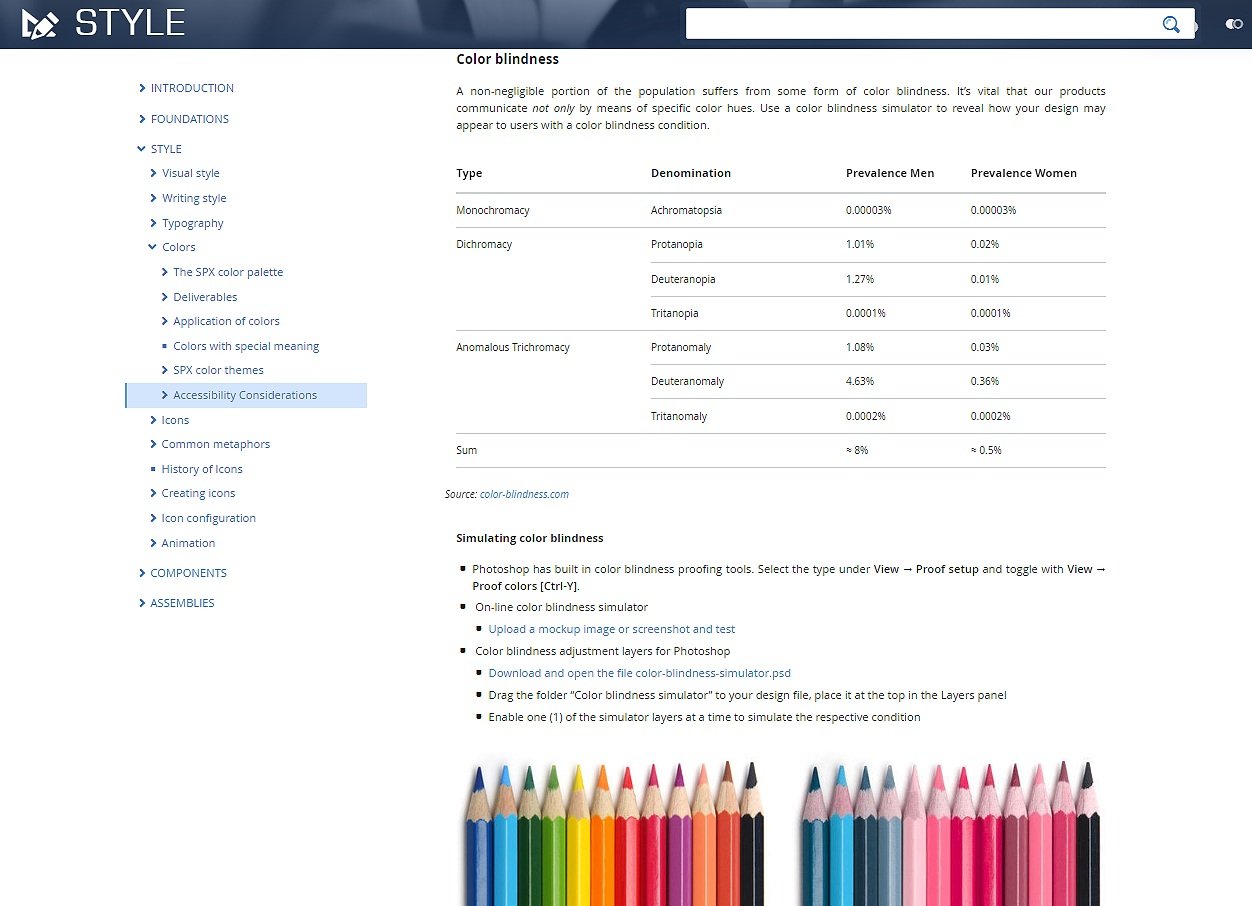
Task: Click the Prevalence Men column header
Action: [x=890, y=173]
